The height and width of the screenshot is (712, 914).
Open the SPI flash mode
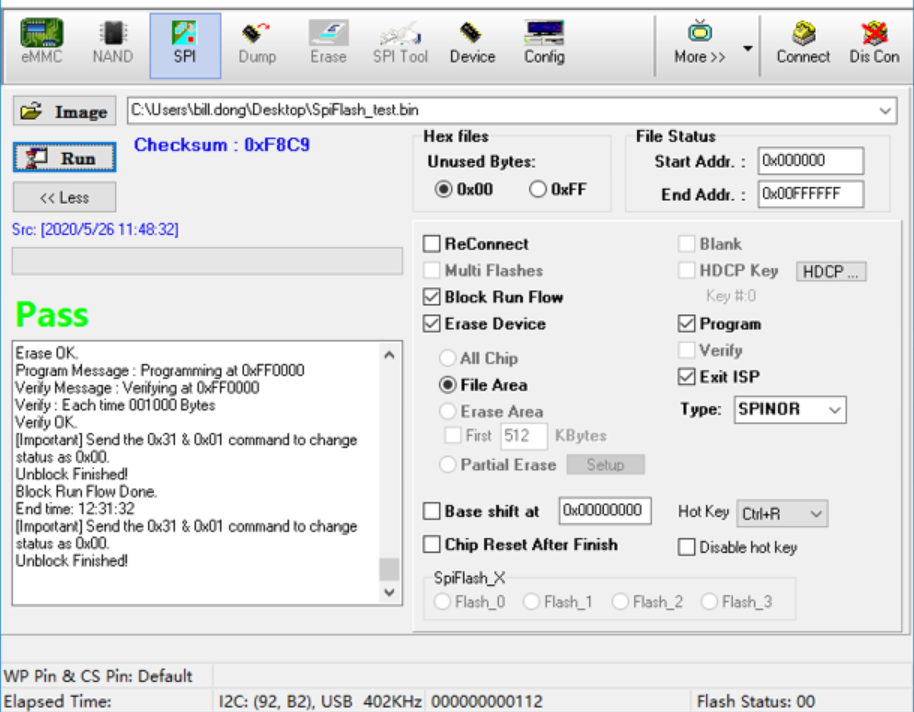184,43
